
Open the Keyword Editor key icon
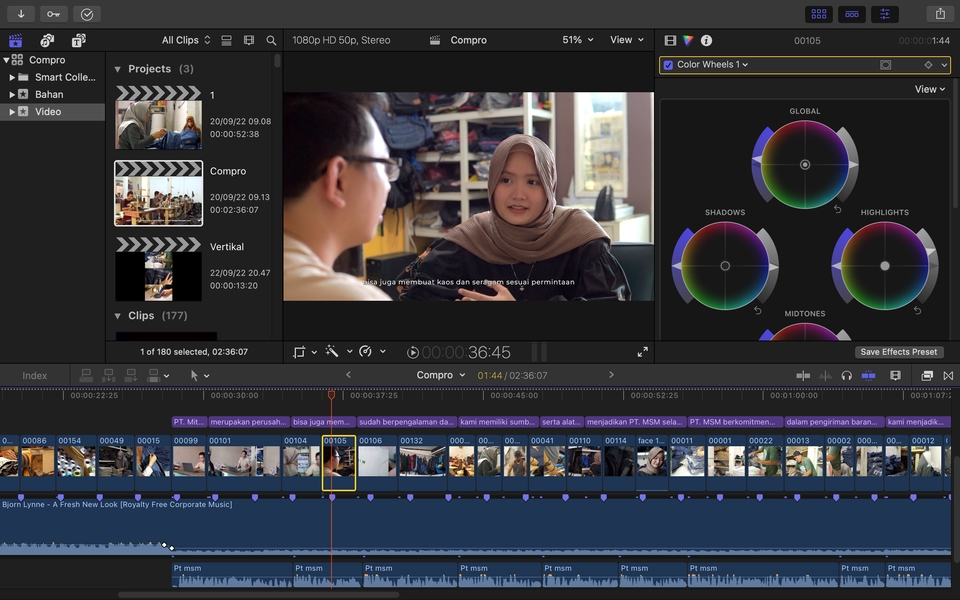pos(54,14)
